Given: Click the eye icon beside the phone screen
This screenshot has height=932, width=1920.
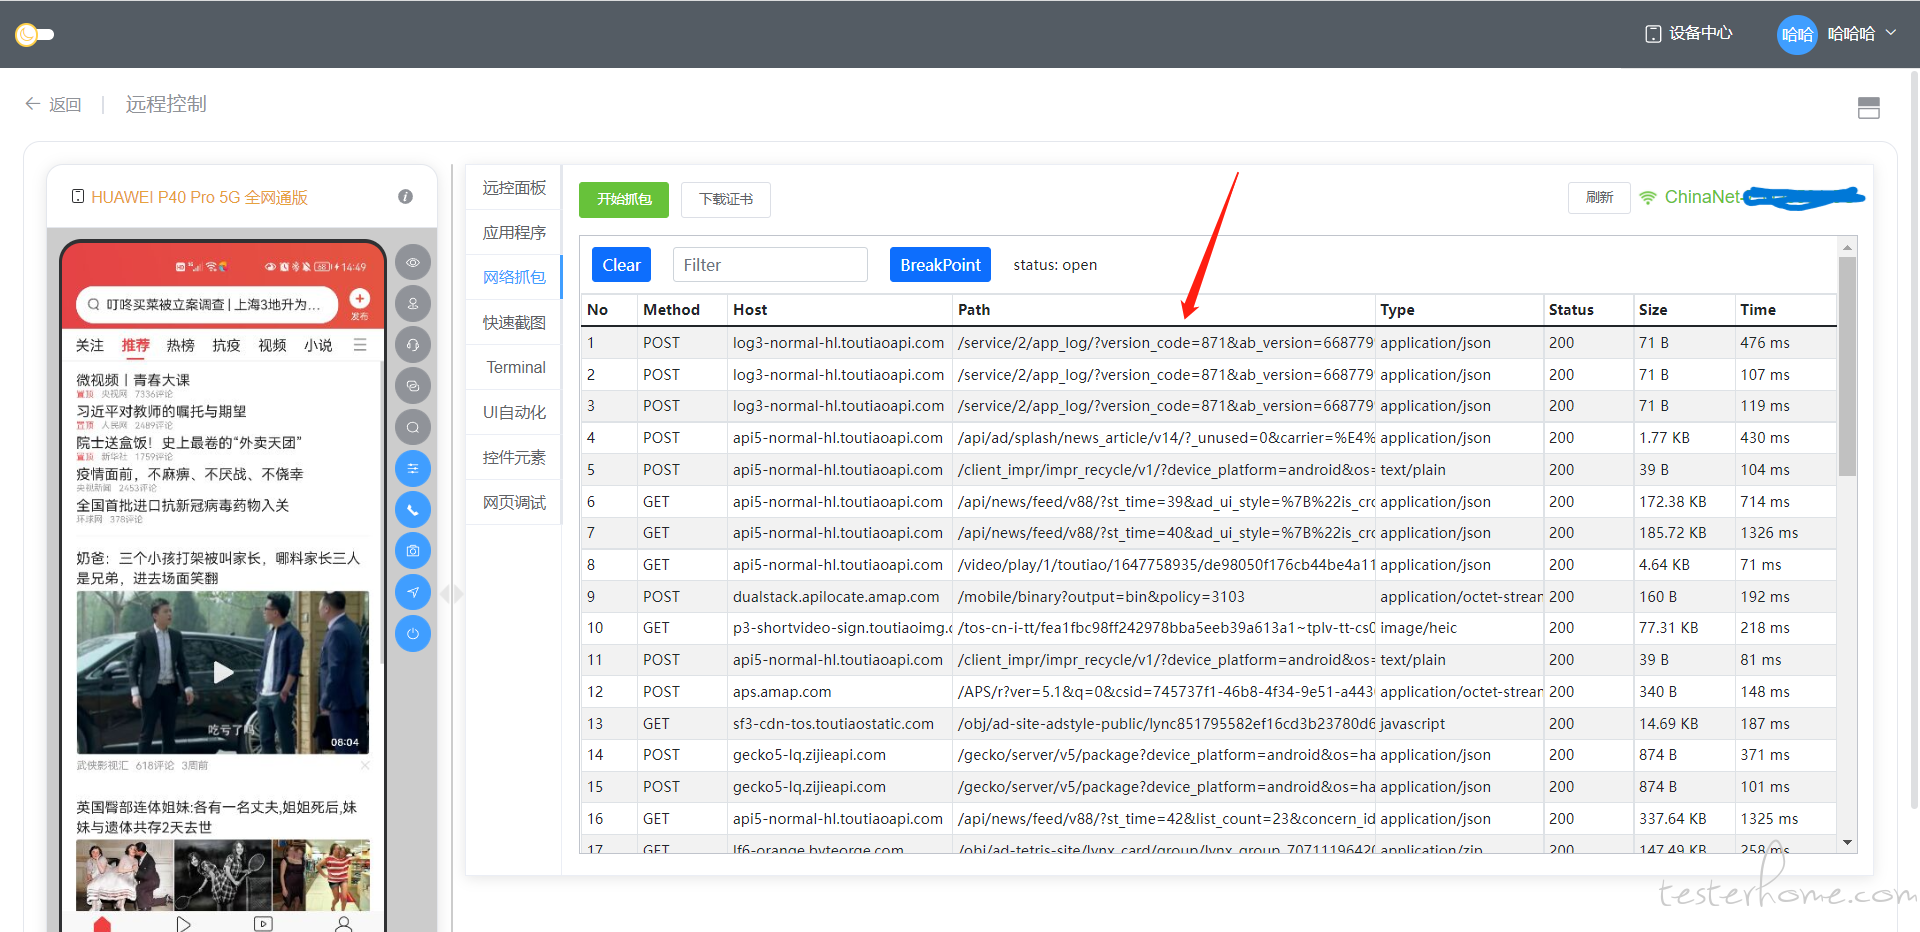Looking at the screenshot, I should (412, 262).
